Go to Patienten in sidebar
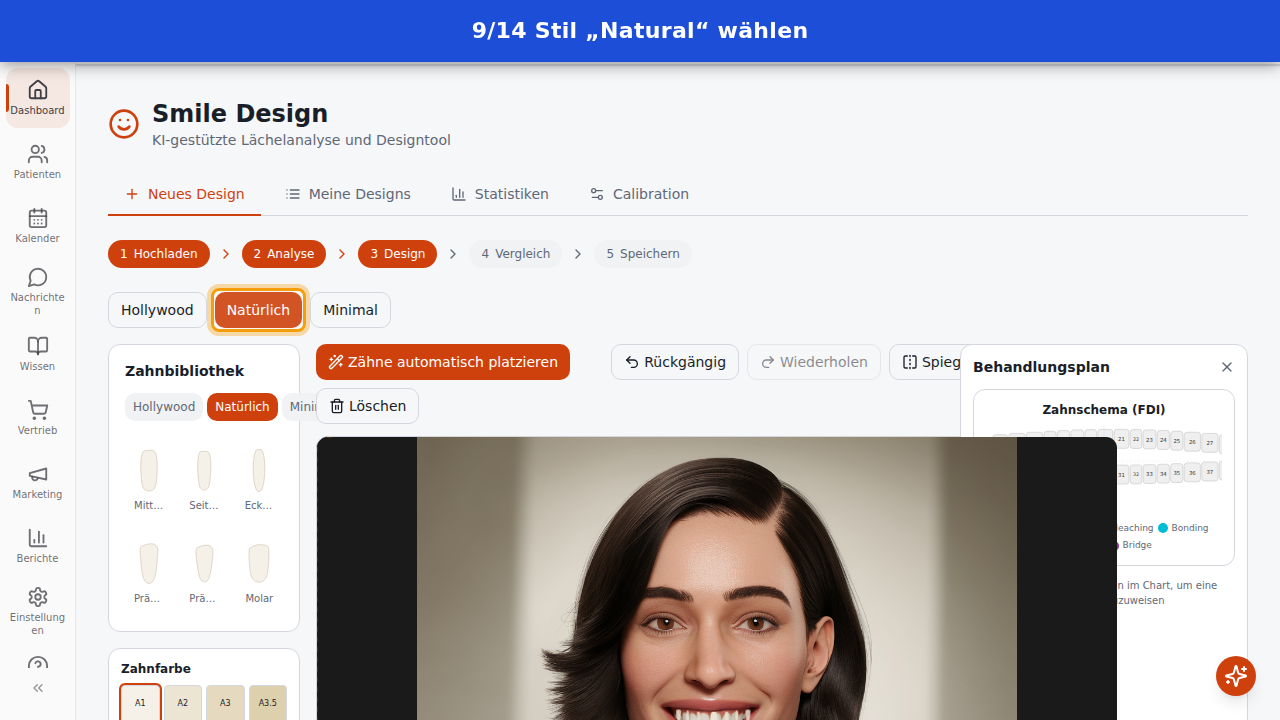This screenshot has width=1280, height=720. click(38, 162)
